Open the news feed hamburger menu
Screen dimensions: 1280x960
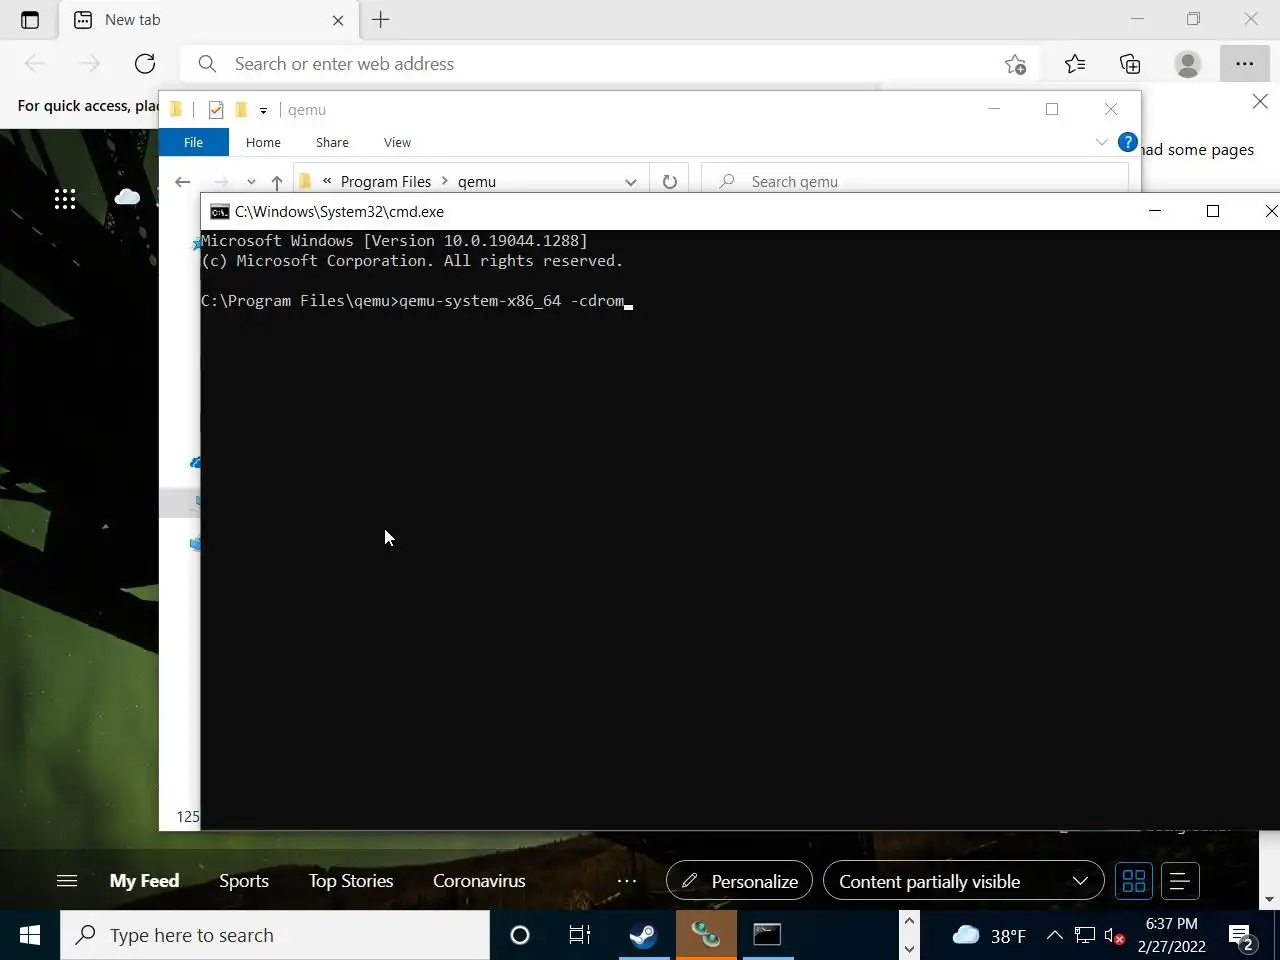(67, 881)
